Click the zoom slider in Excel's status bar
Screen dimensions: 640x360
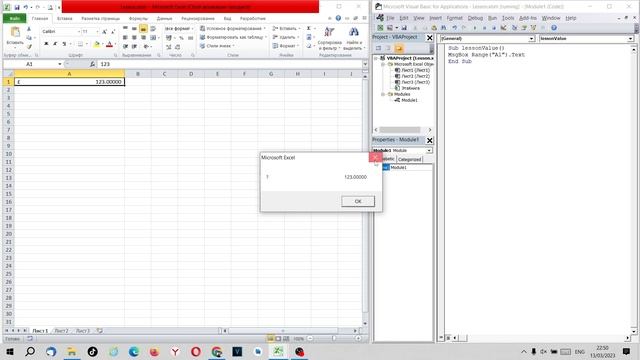(334, 338)
